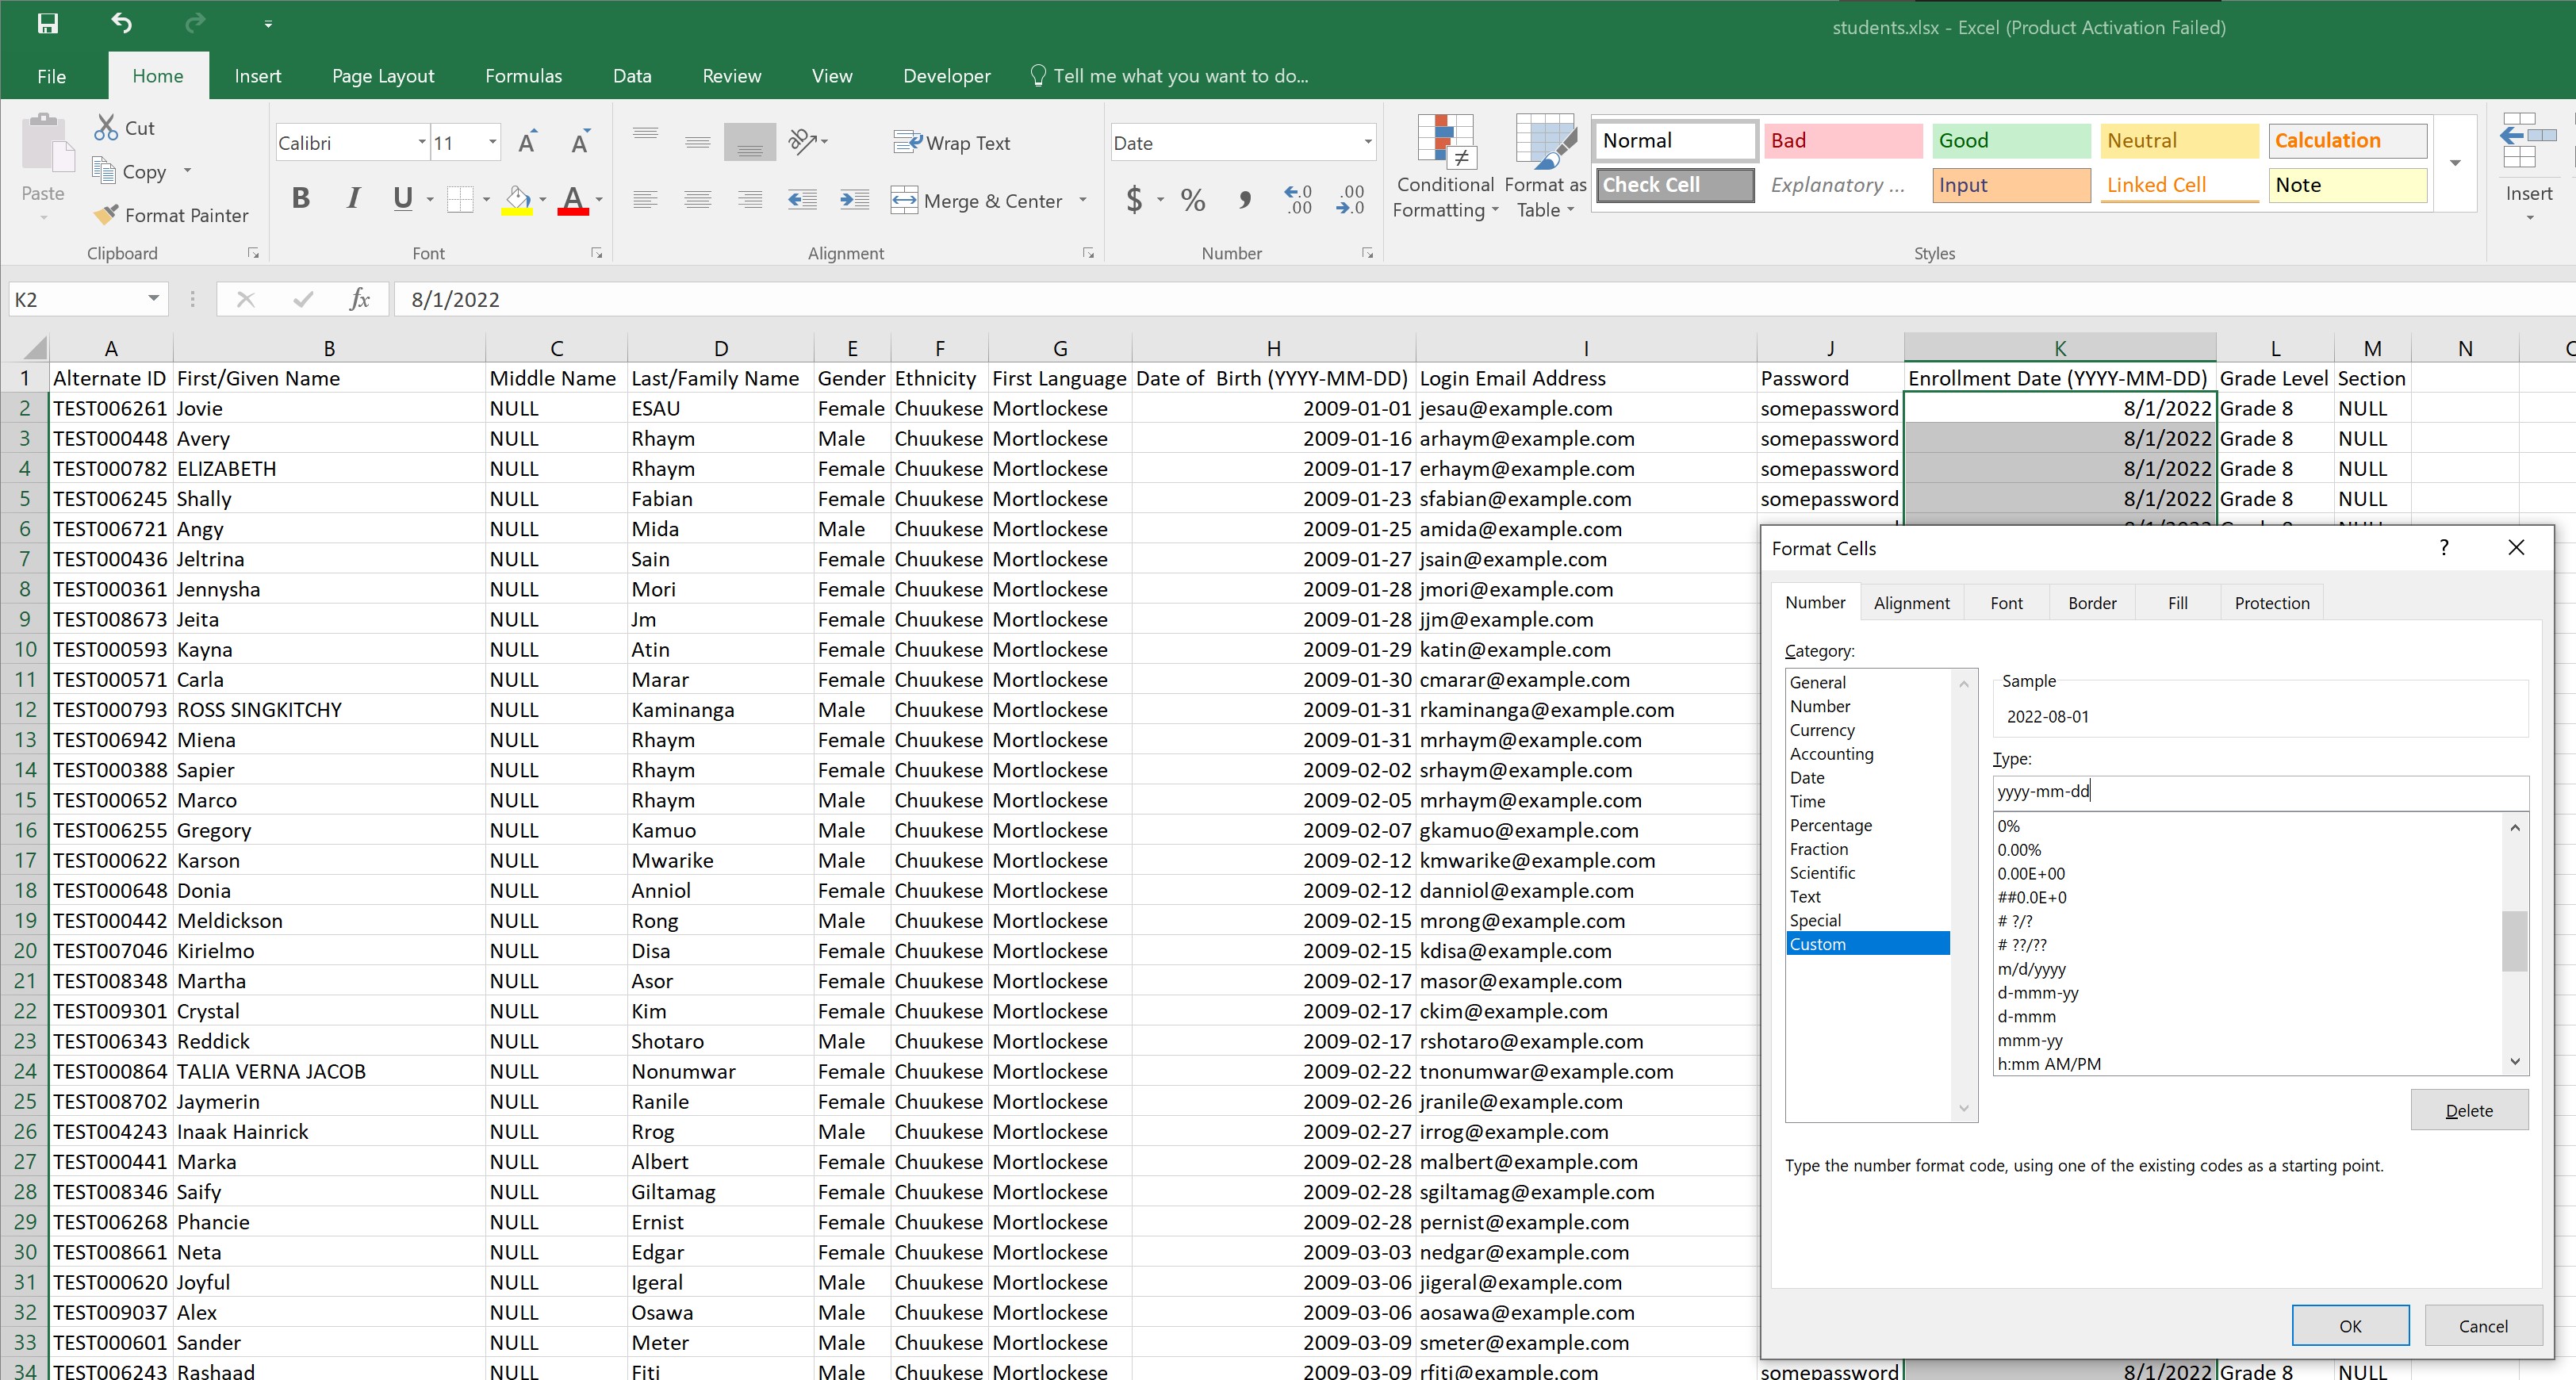Click the Delete button in dialog
Screen dimensions: 2576x1380
[x=2468, y=1110]
